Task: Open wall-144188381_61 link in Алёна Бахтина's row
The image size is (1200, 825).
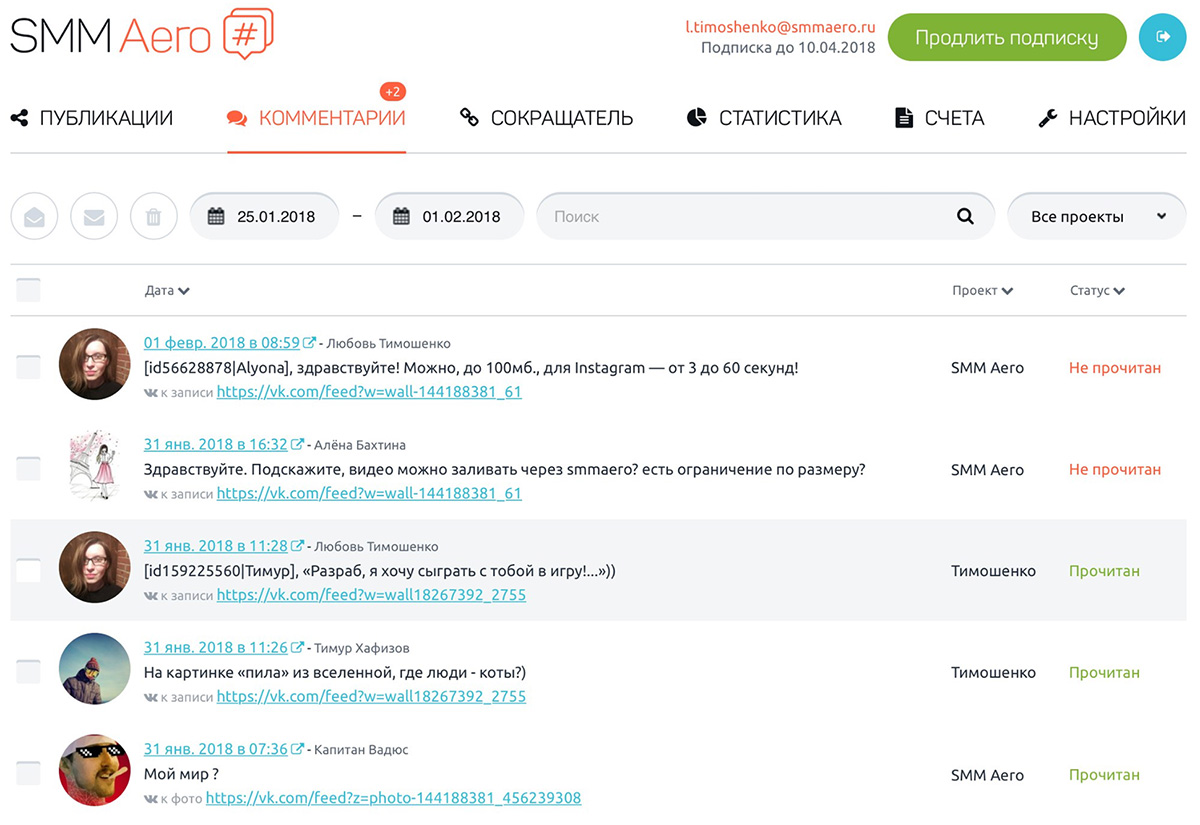Action: (369, 493)
